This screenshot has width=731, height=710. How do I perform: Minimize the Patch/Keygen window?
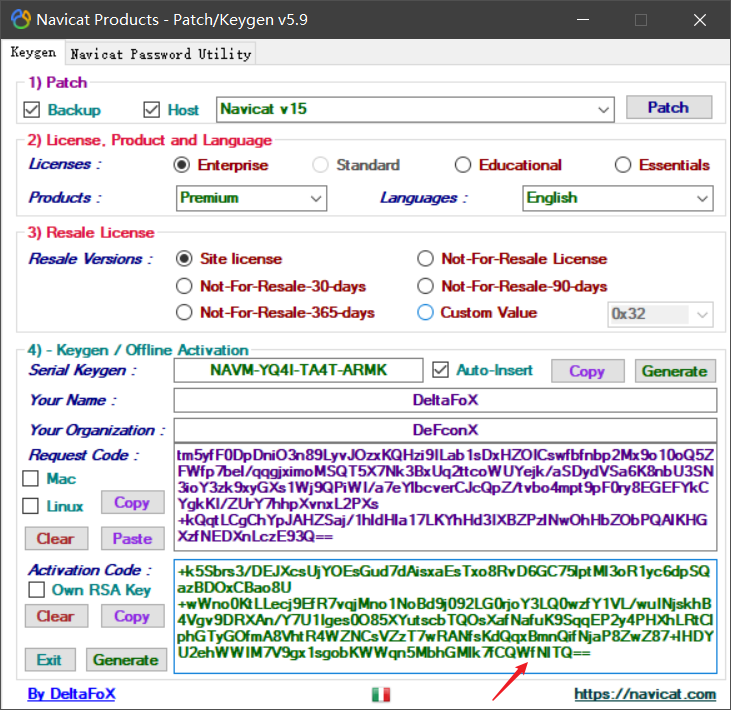point(583,20)
